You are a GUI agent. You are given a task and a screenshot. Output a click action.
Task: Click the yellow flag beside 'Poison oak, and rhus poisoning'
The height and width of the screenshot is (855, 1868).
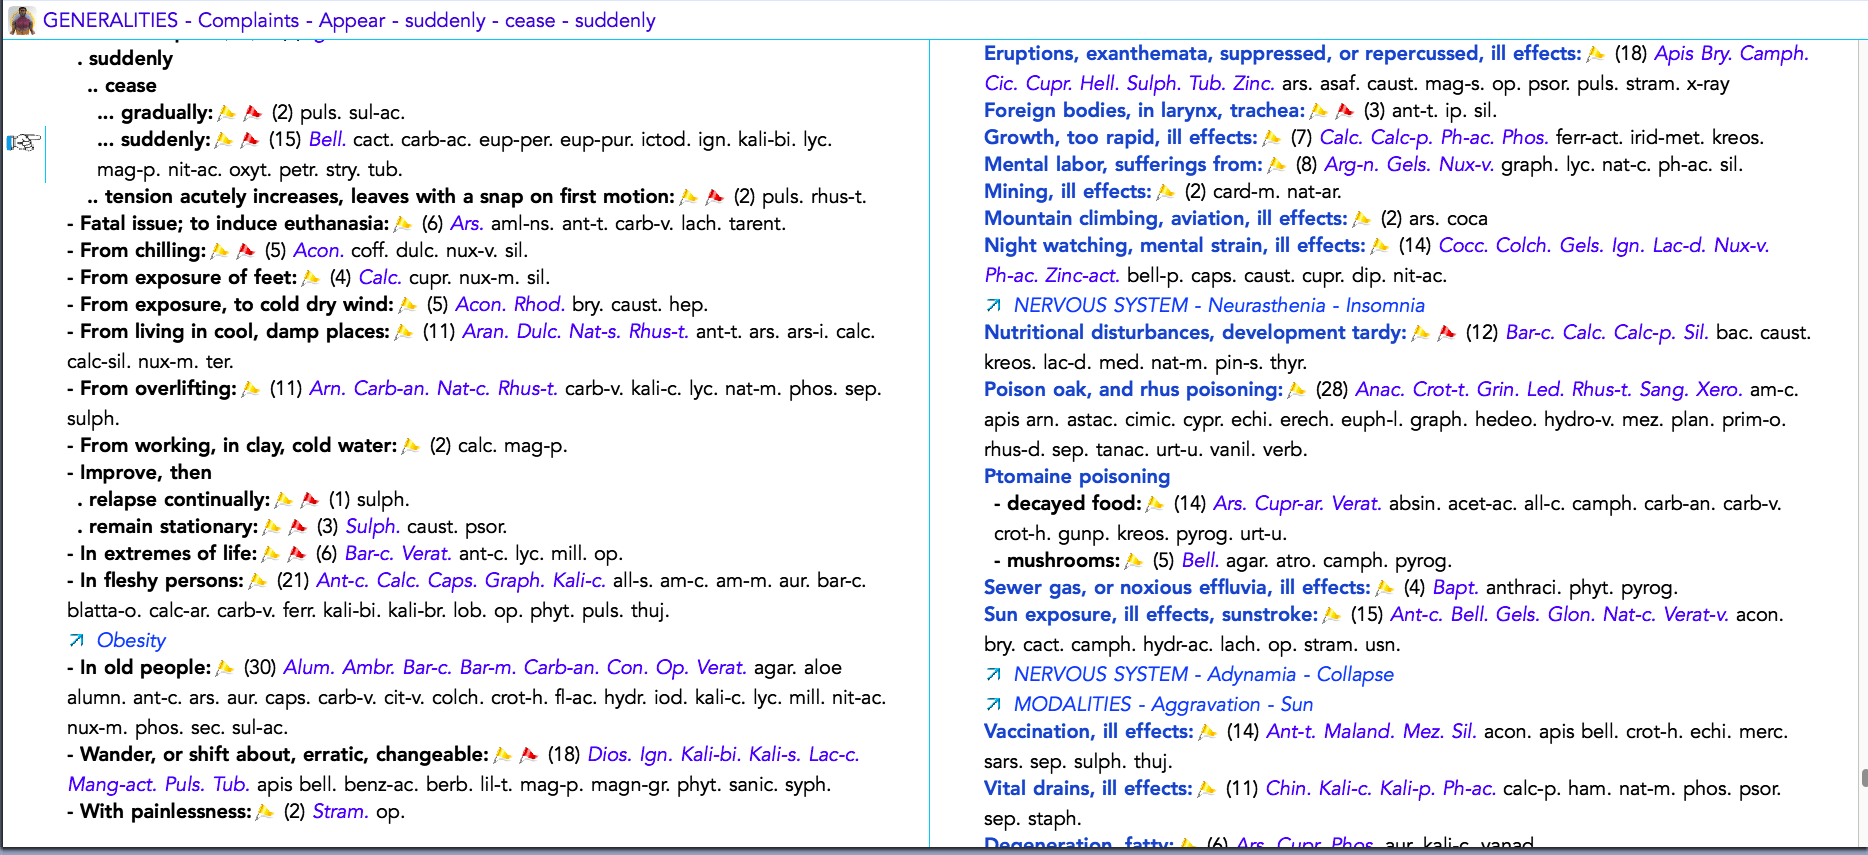pyautogui.click(x=1297, y=389)
